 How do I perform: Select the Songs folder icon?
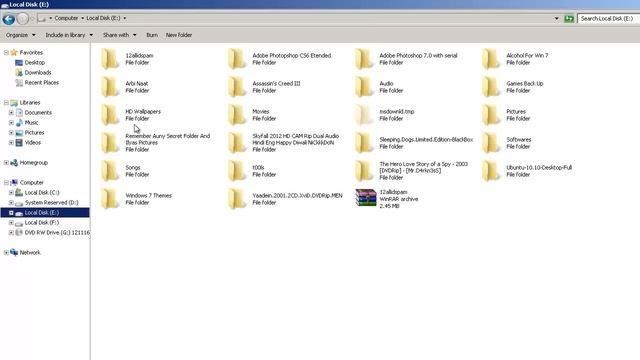[x=109, y=171]
